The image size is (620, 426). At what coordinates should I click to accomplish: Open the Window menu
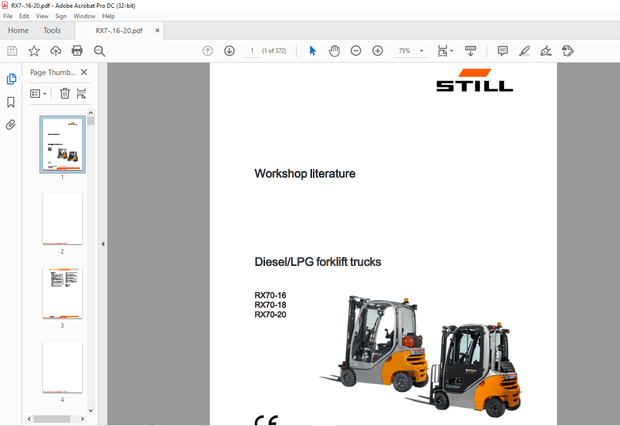point(85,16)
